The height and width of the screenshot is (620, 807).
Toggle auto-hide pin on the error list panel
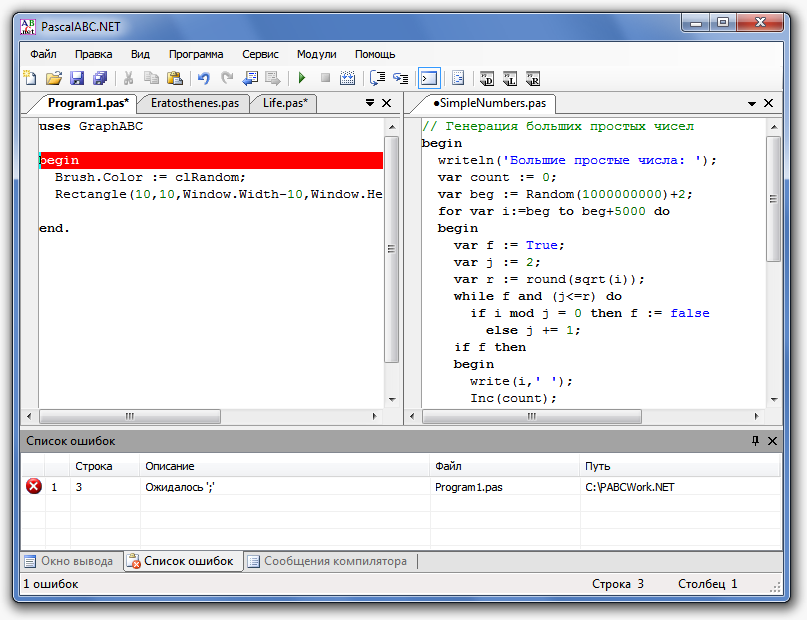(x=755, y=441)
